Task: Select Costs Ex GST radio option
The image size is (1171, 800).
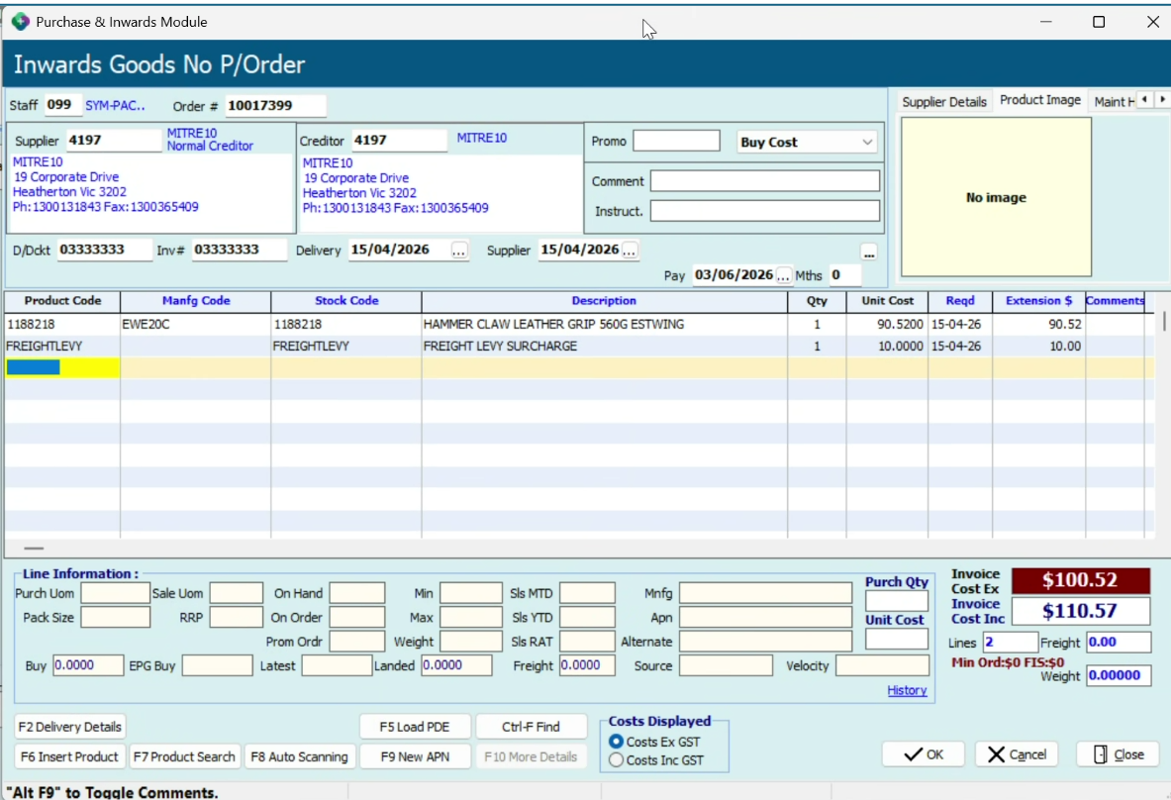Action: click(616, 742)
